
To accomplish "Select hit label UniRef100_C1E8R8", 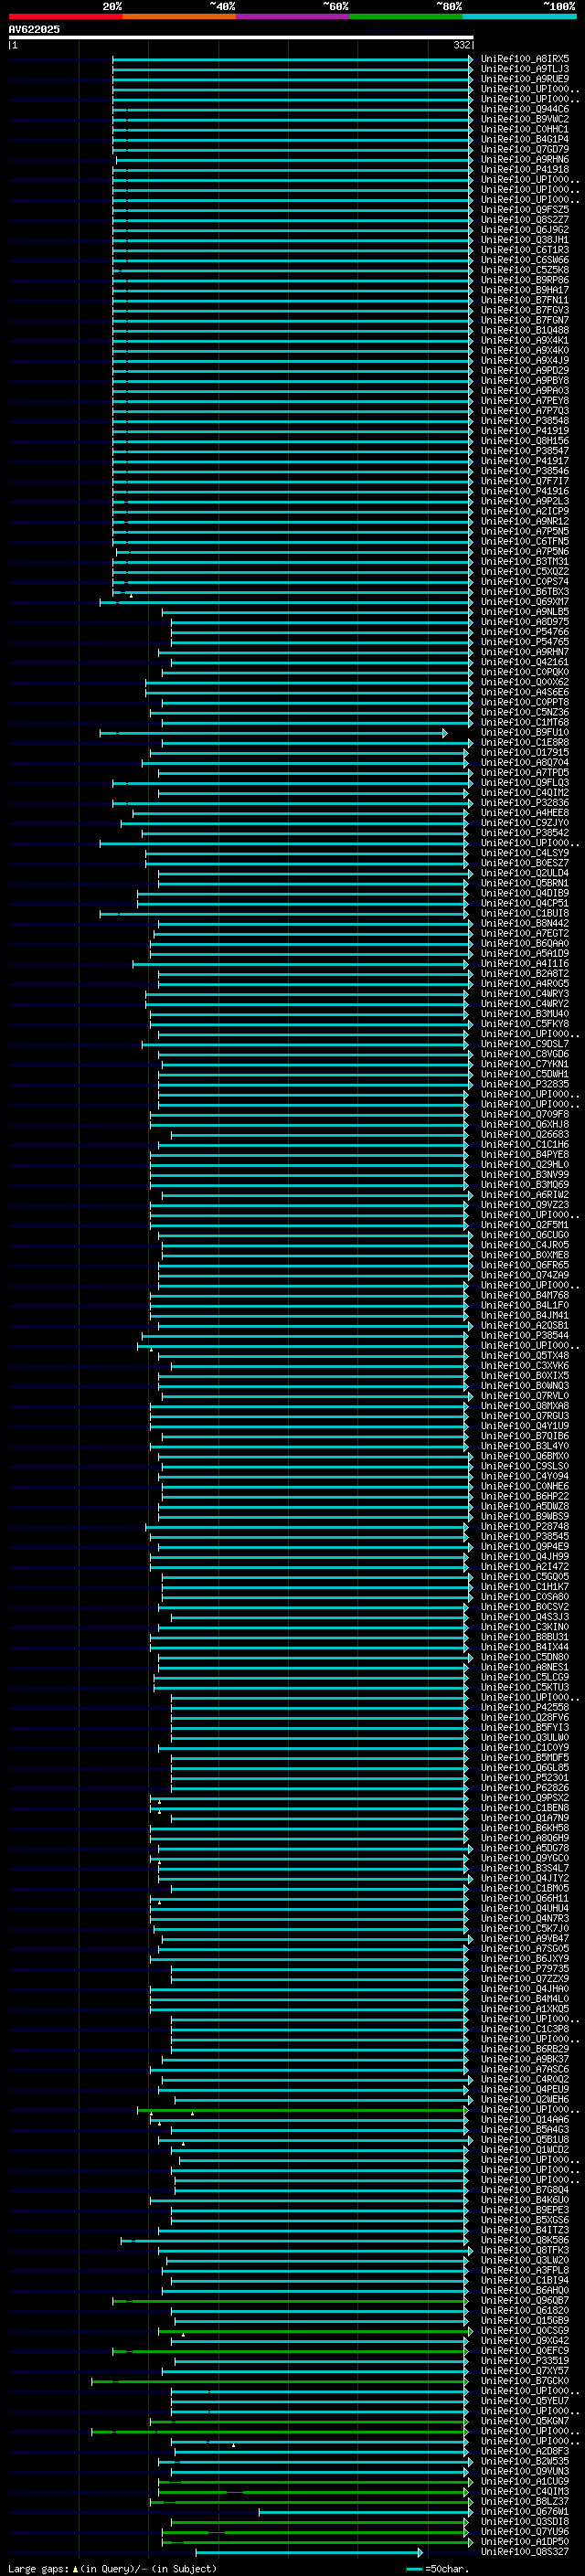I will [525, 743].
